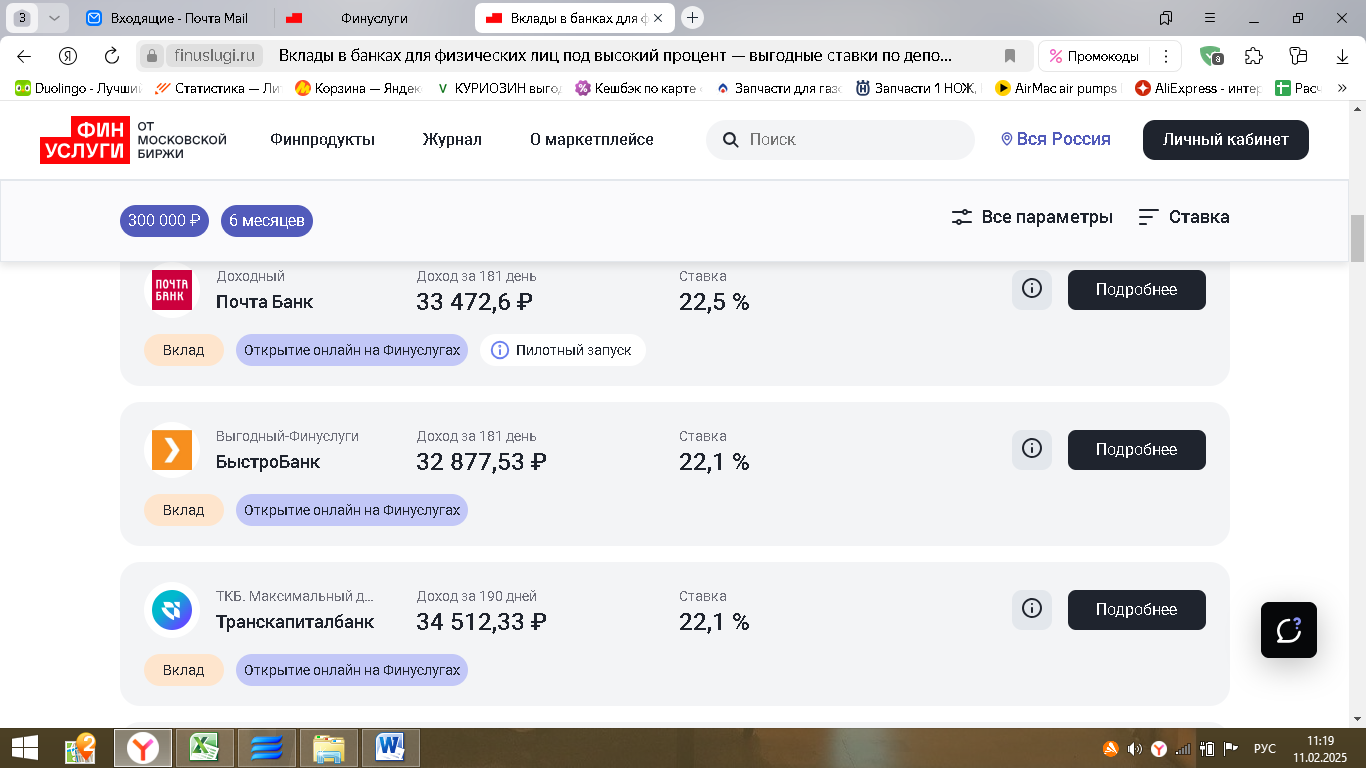Click the Поиск search field
Screen dimensions: 1366x768
click(850, 140)
